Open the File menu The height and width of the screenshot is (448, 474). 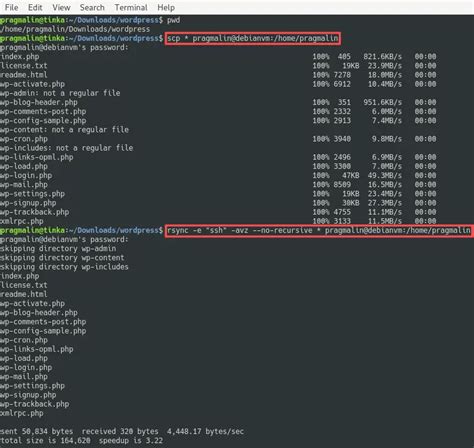(11, 7)
